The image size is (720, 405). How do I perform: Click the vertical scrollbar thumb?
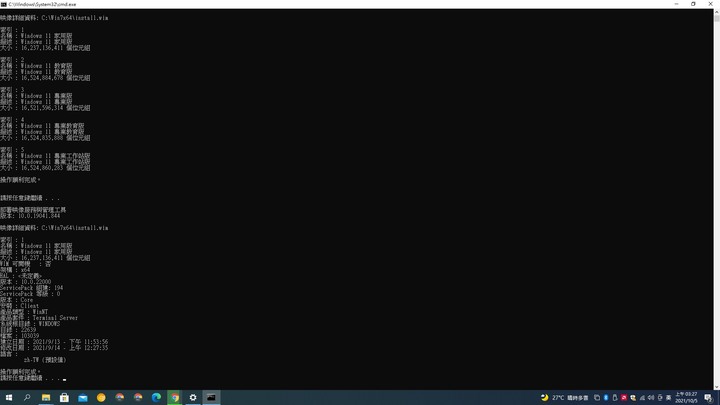tap(717, 18)
